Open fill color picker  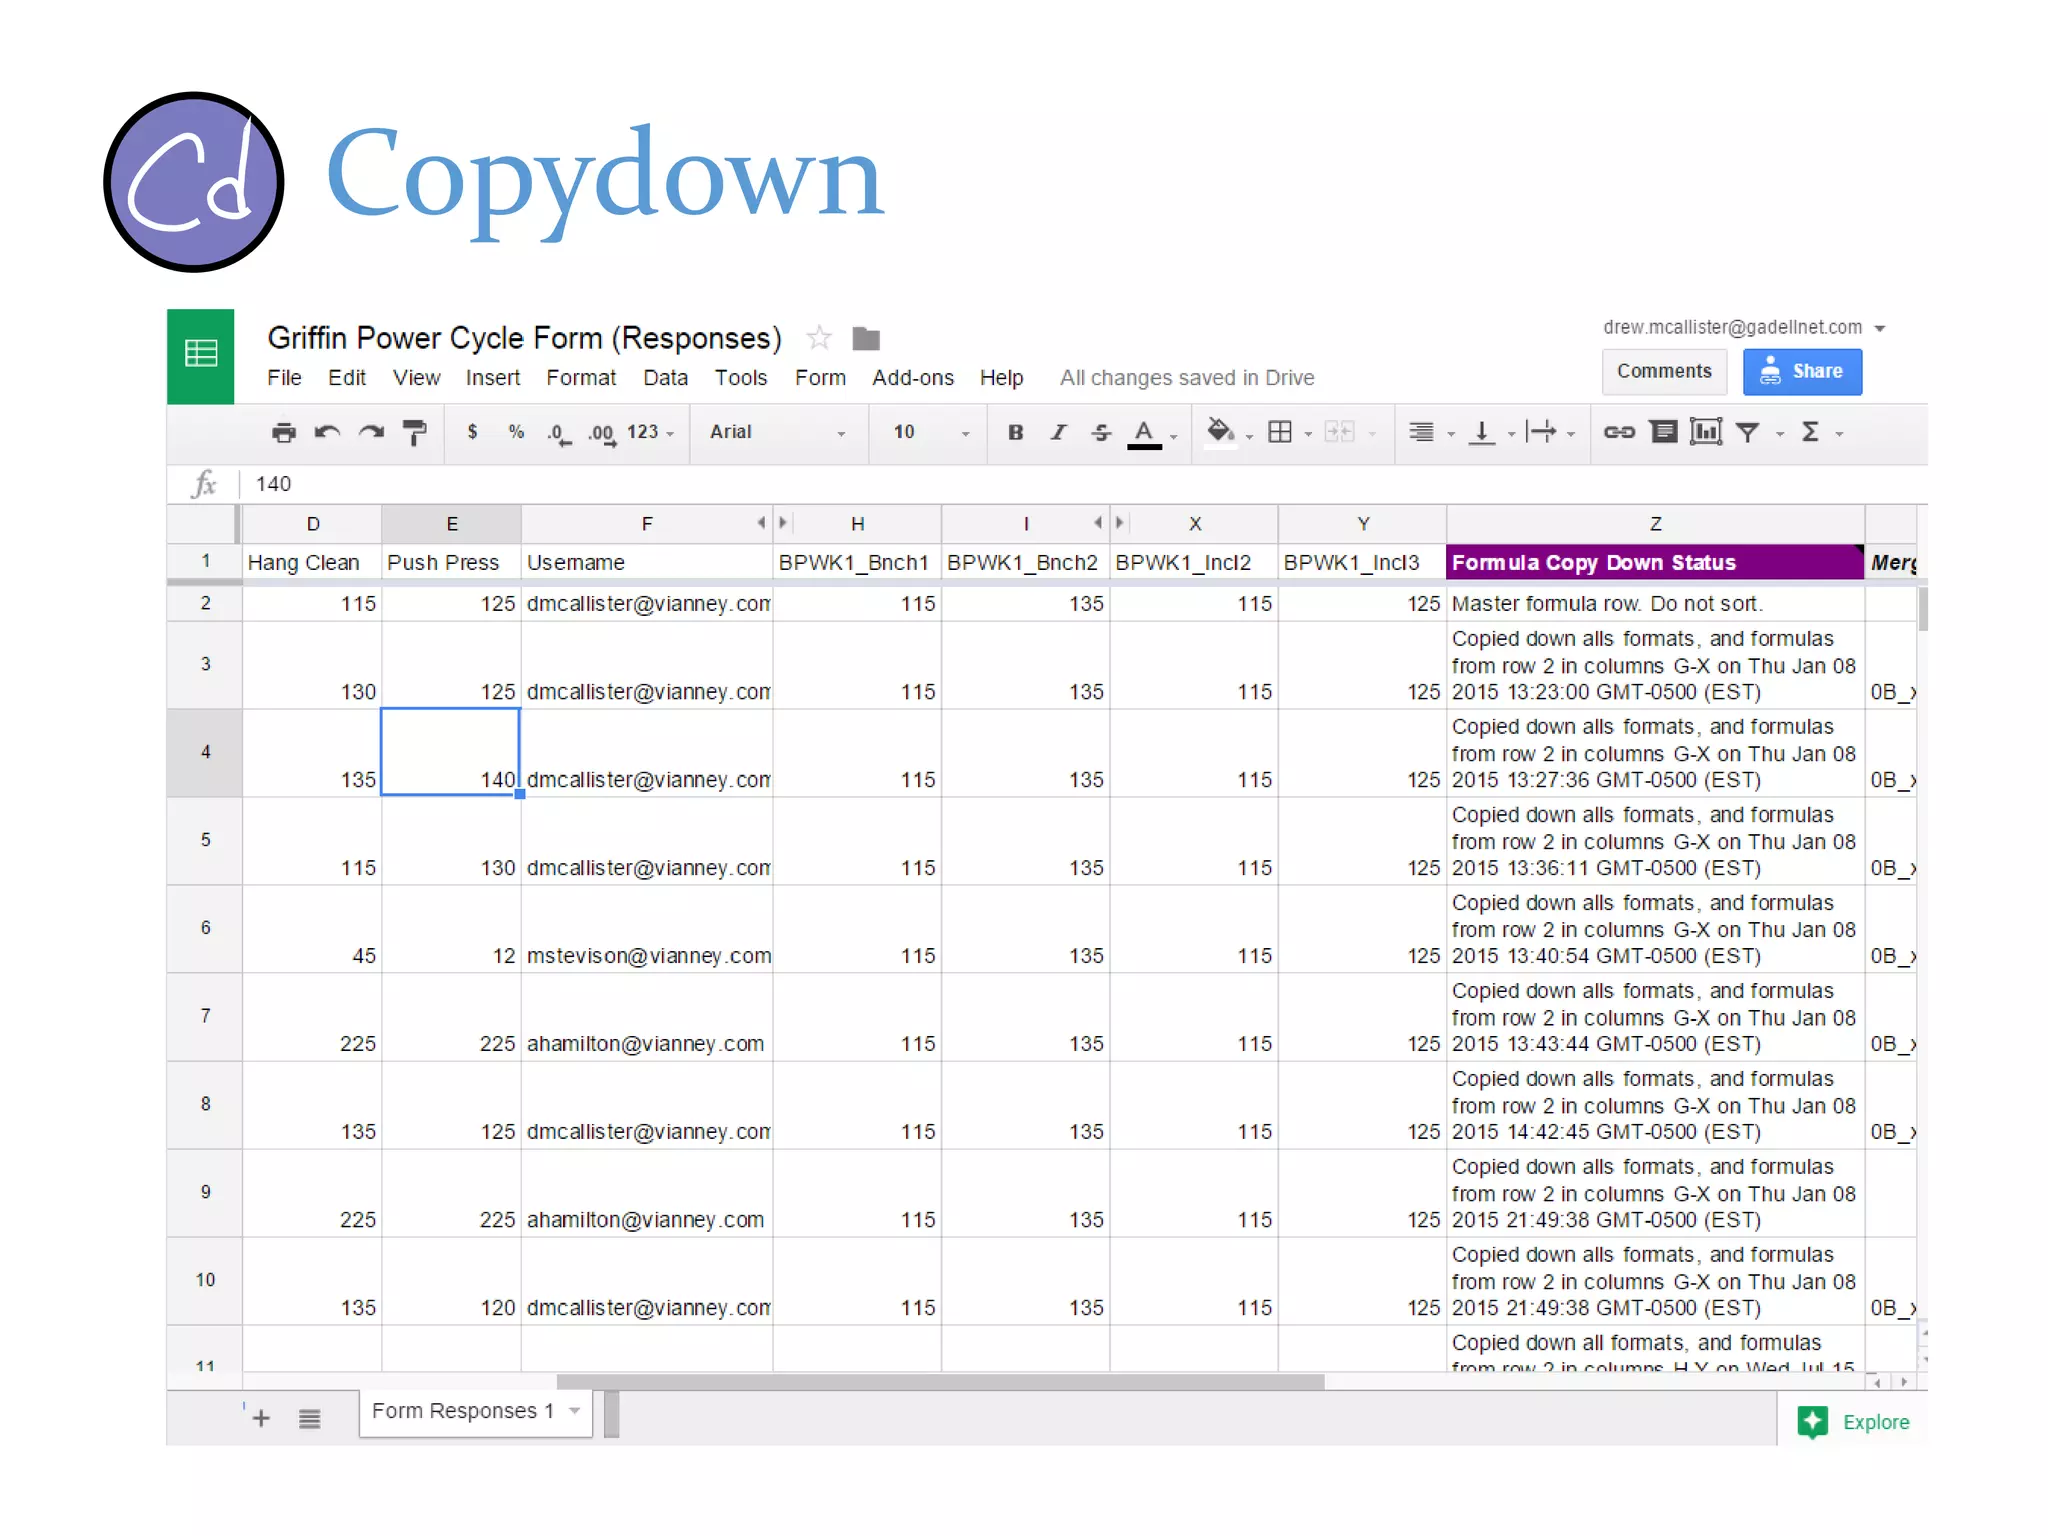tap(1219, 432)
